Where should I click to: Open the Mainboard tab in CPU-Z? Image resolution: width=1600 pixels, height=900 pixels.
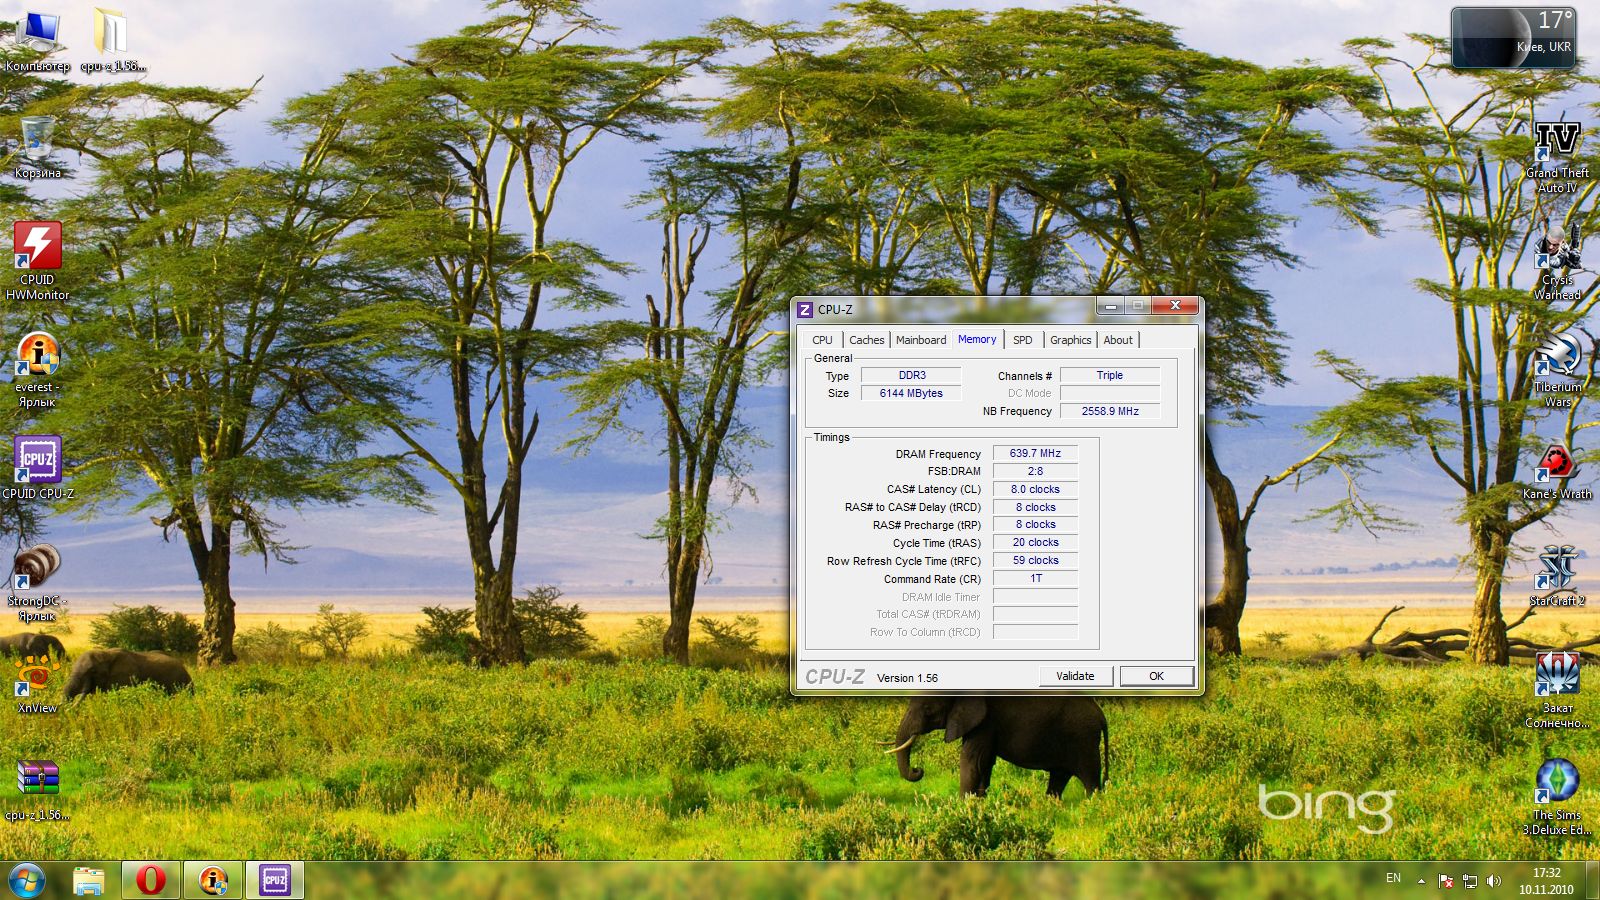click(920, 340)
